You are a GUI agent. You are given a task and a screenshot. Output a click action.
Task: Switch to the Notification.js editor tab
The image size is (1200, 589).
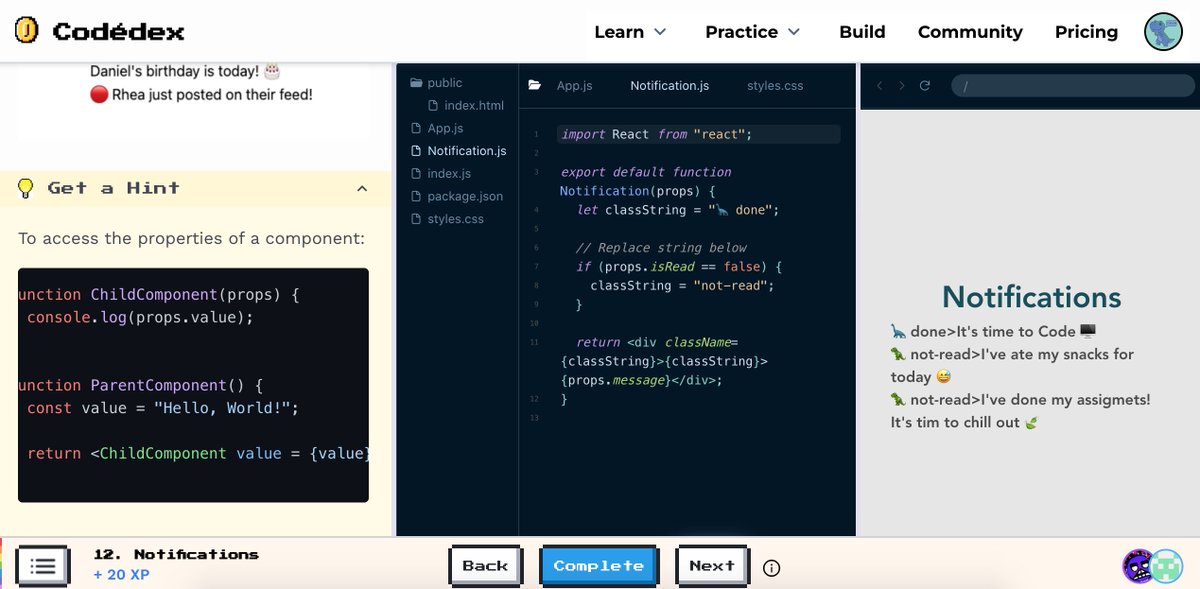click(669, 86)
